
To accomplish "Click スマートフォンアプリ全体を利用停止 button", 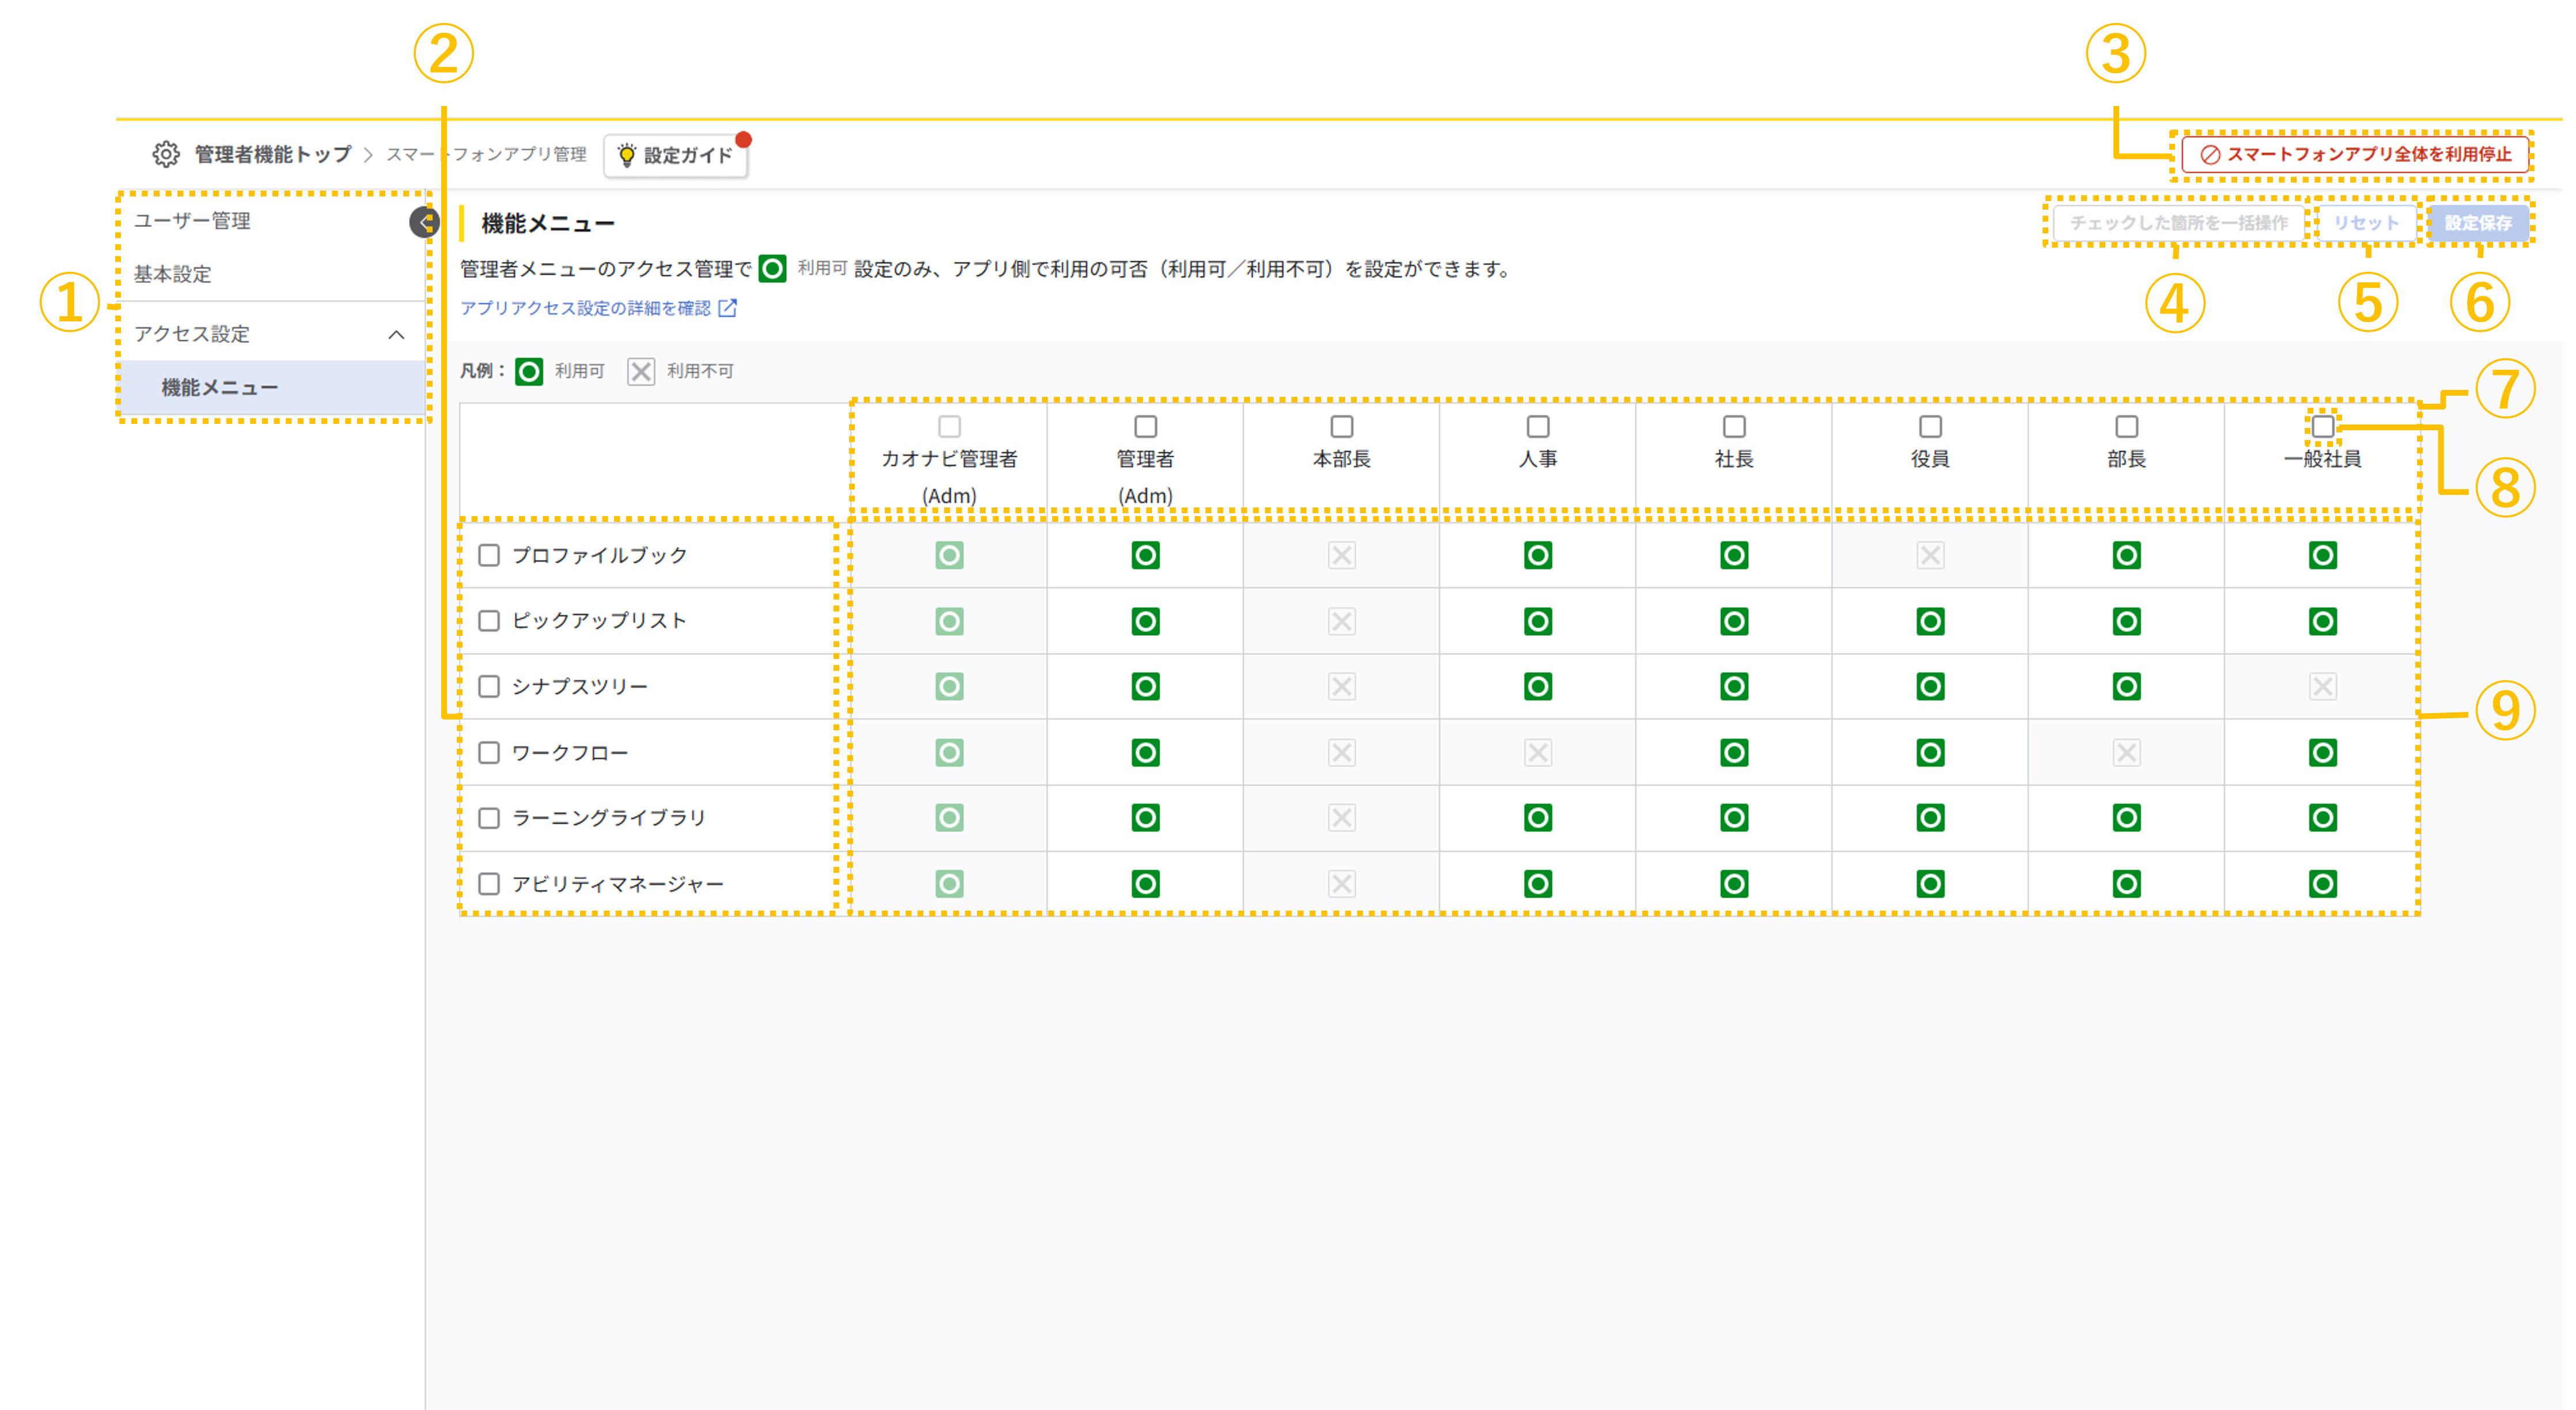I will (2356, 155).
